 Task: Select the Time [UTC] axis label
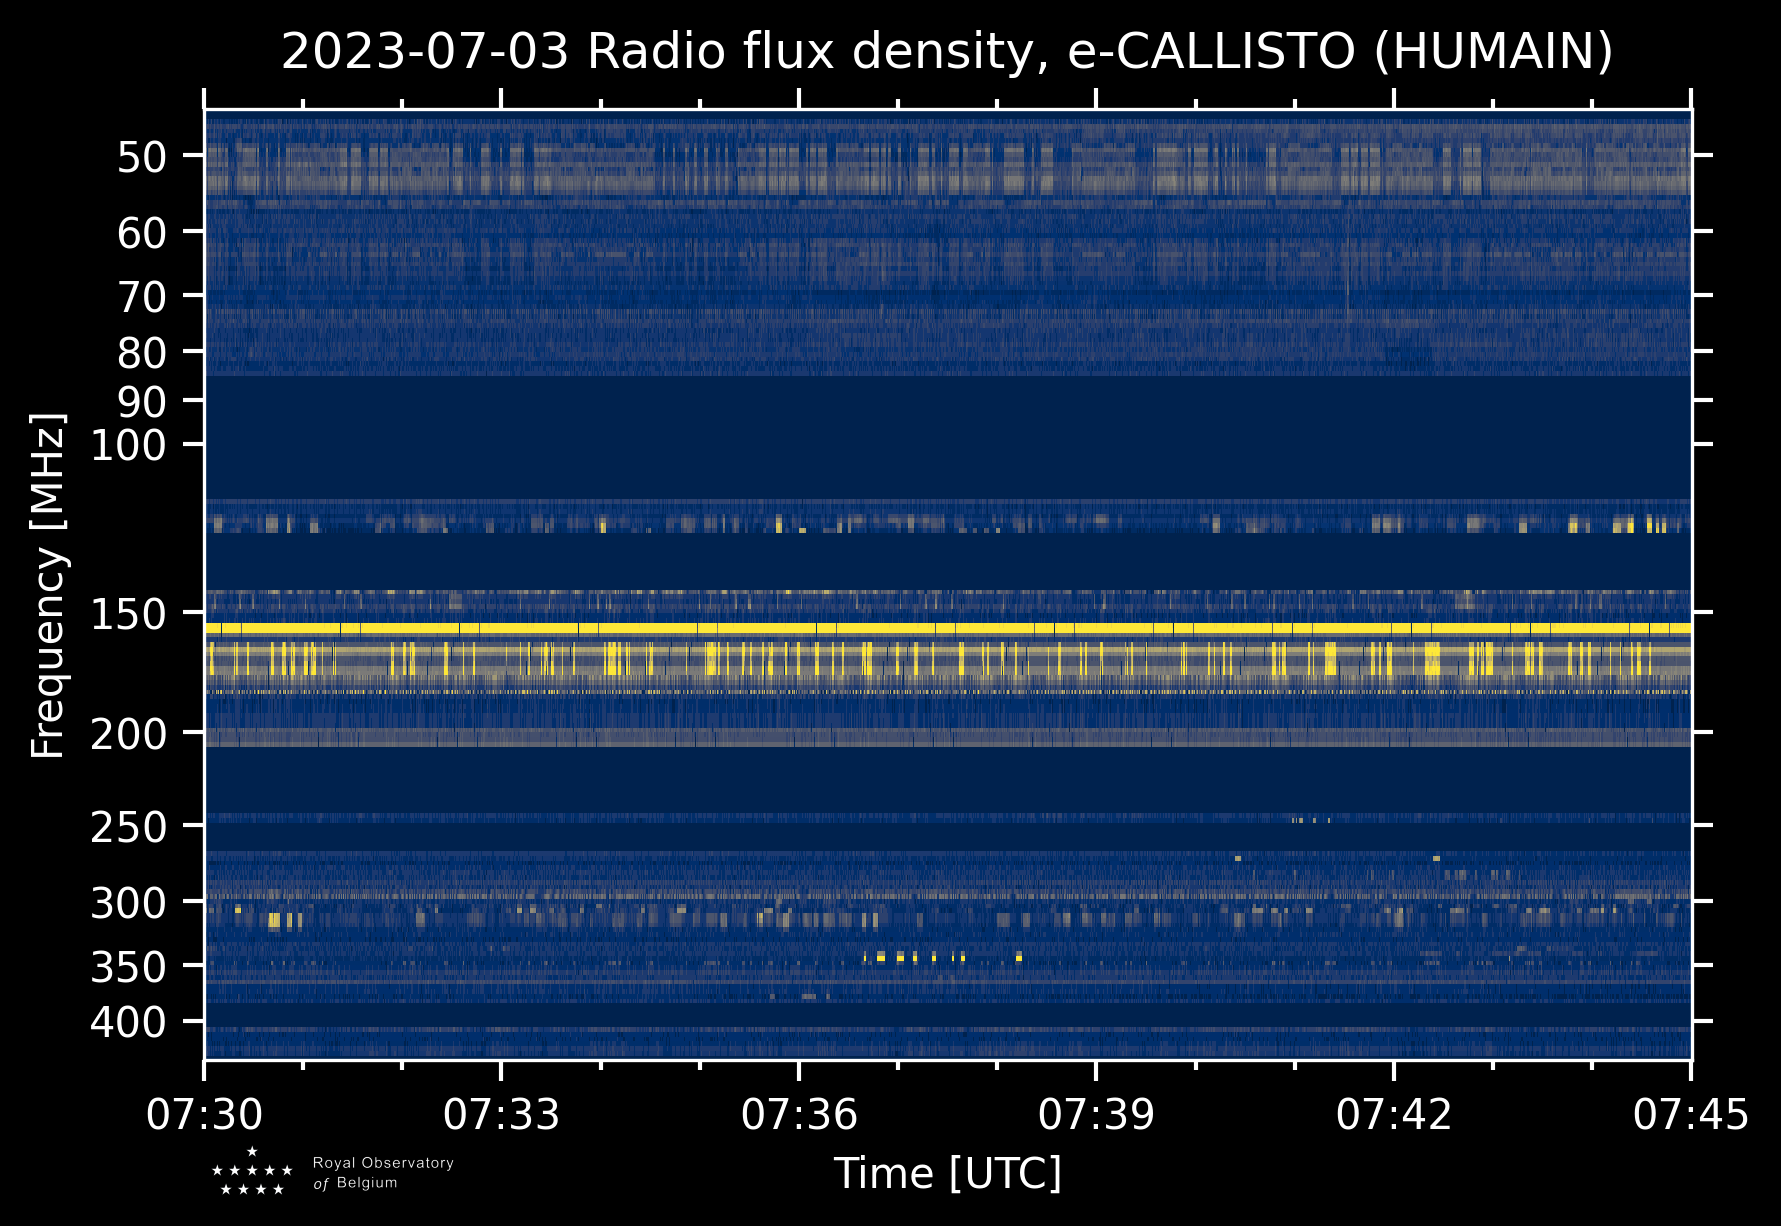click(947, 1173)
